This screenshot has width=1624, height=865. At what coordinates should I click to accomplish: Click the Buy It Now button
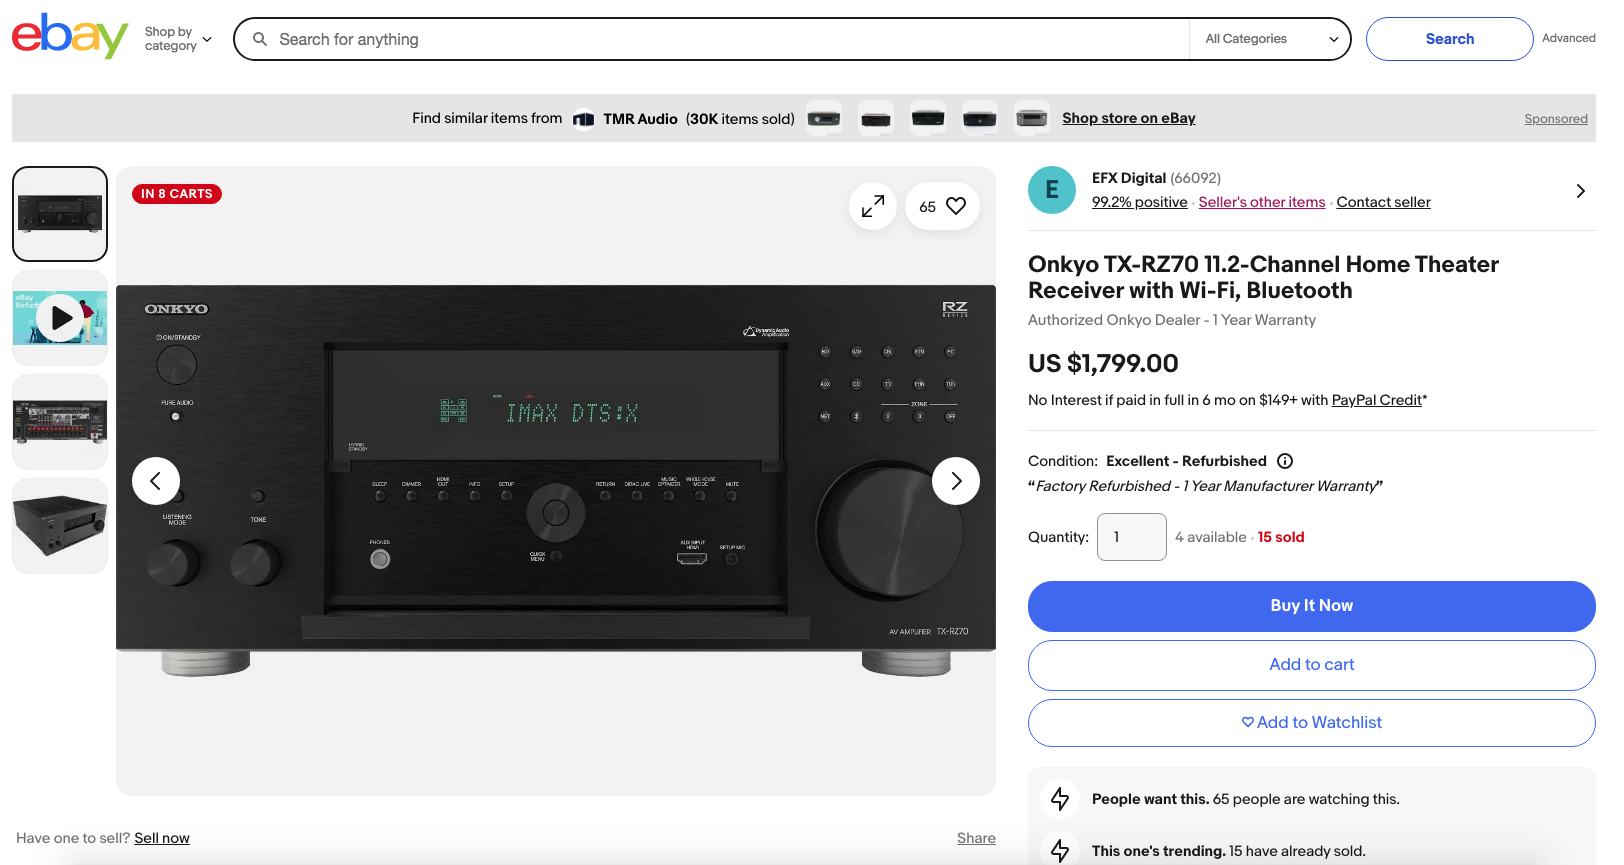(x=1312, y=606)
